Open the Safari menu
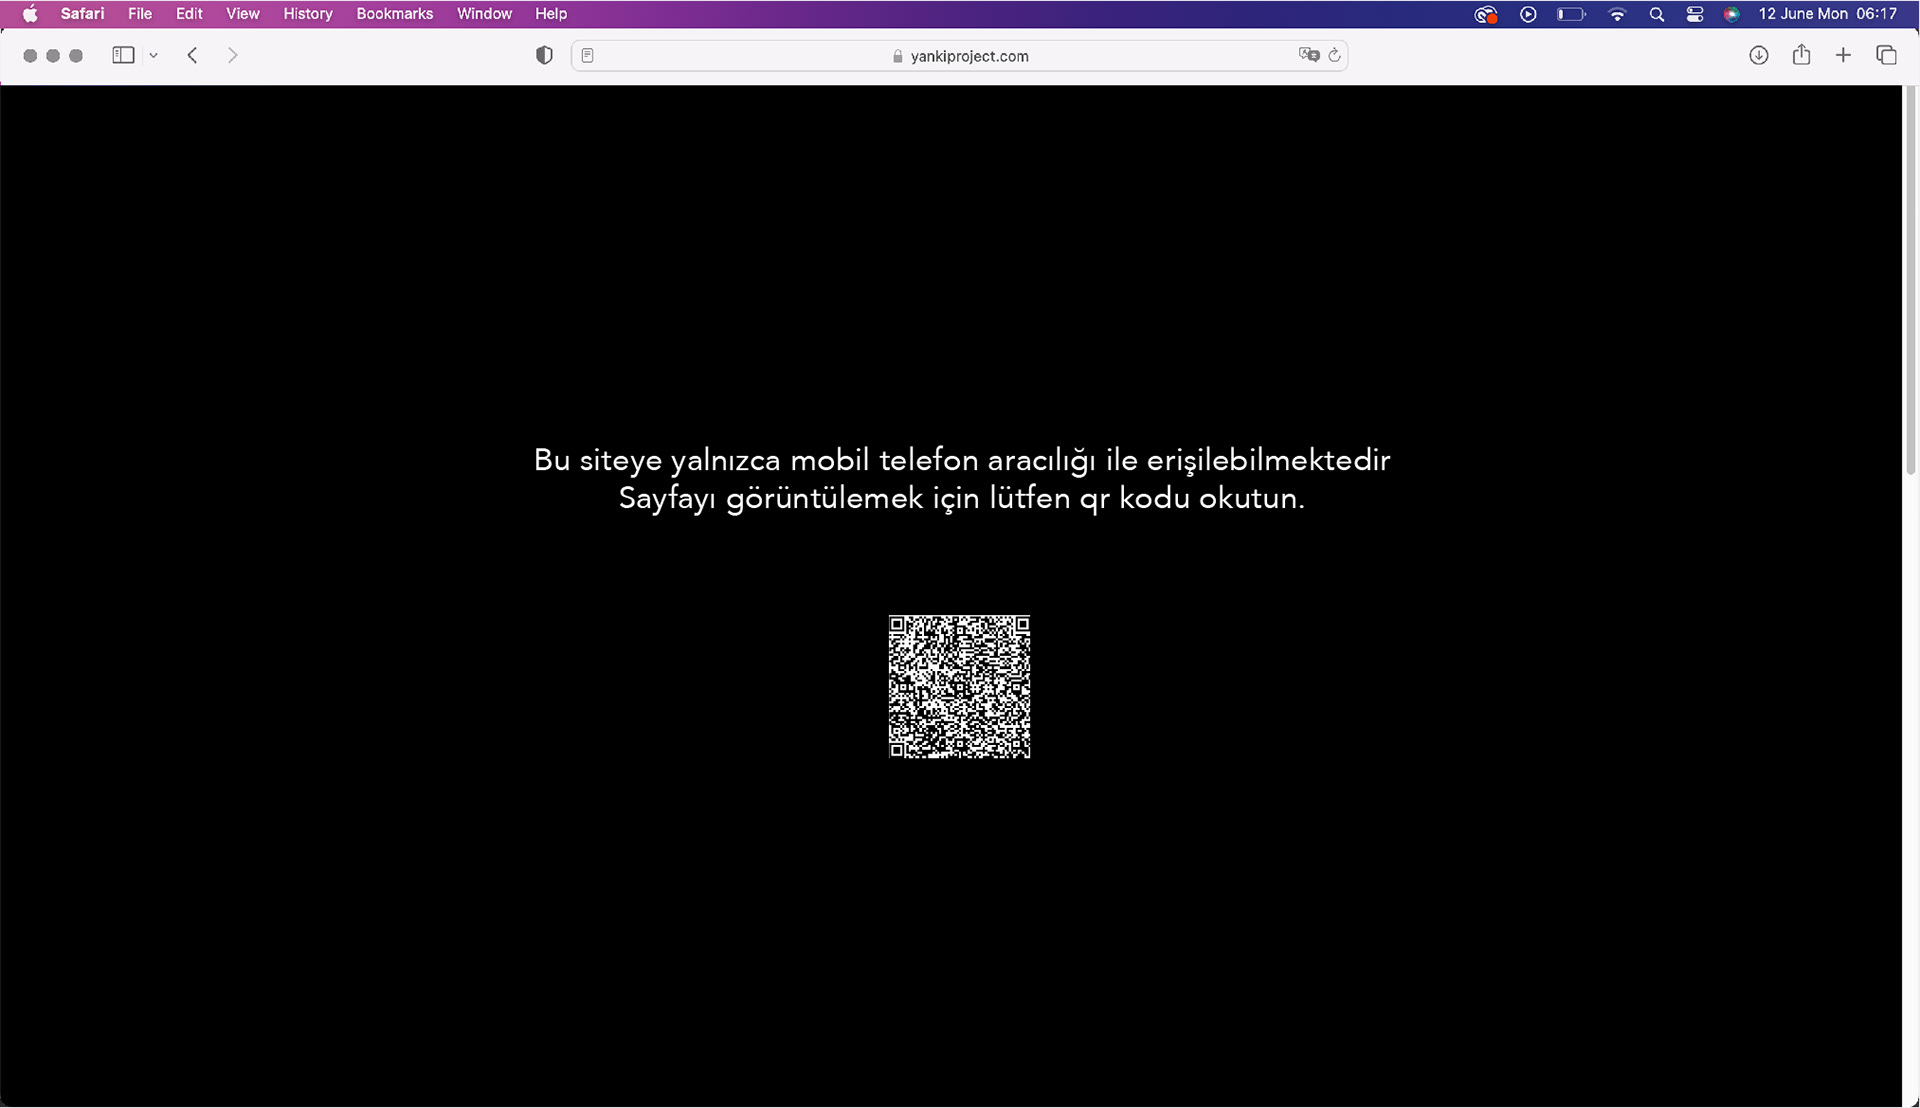The height and width of the screenshot is (1108, 1920). point(82,14)
